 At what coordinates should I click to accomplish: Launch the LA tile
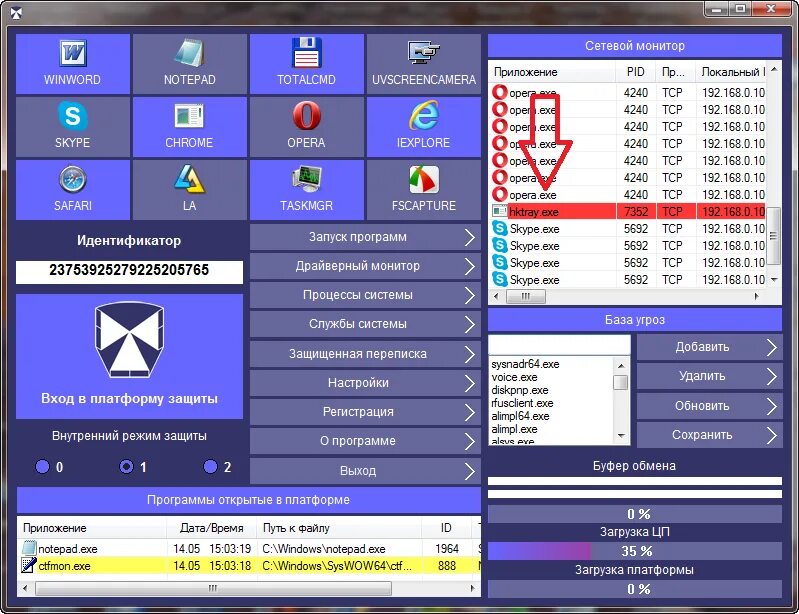pyautogui.click(x=190, y=190)
